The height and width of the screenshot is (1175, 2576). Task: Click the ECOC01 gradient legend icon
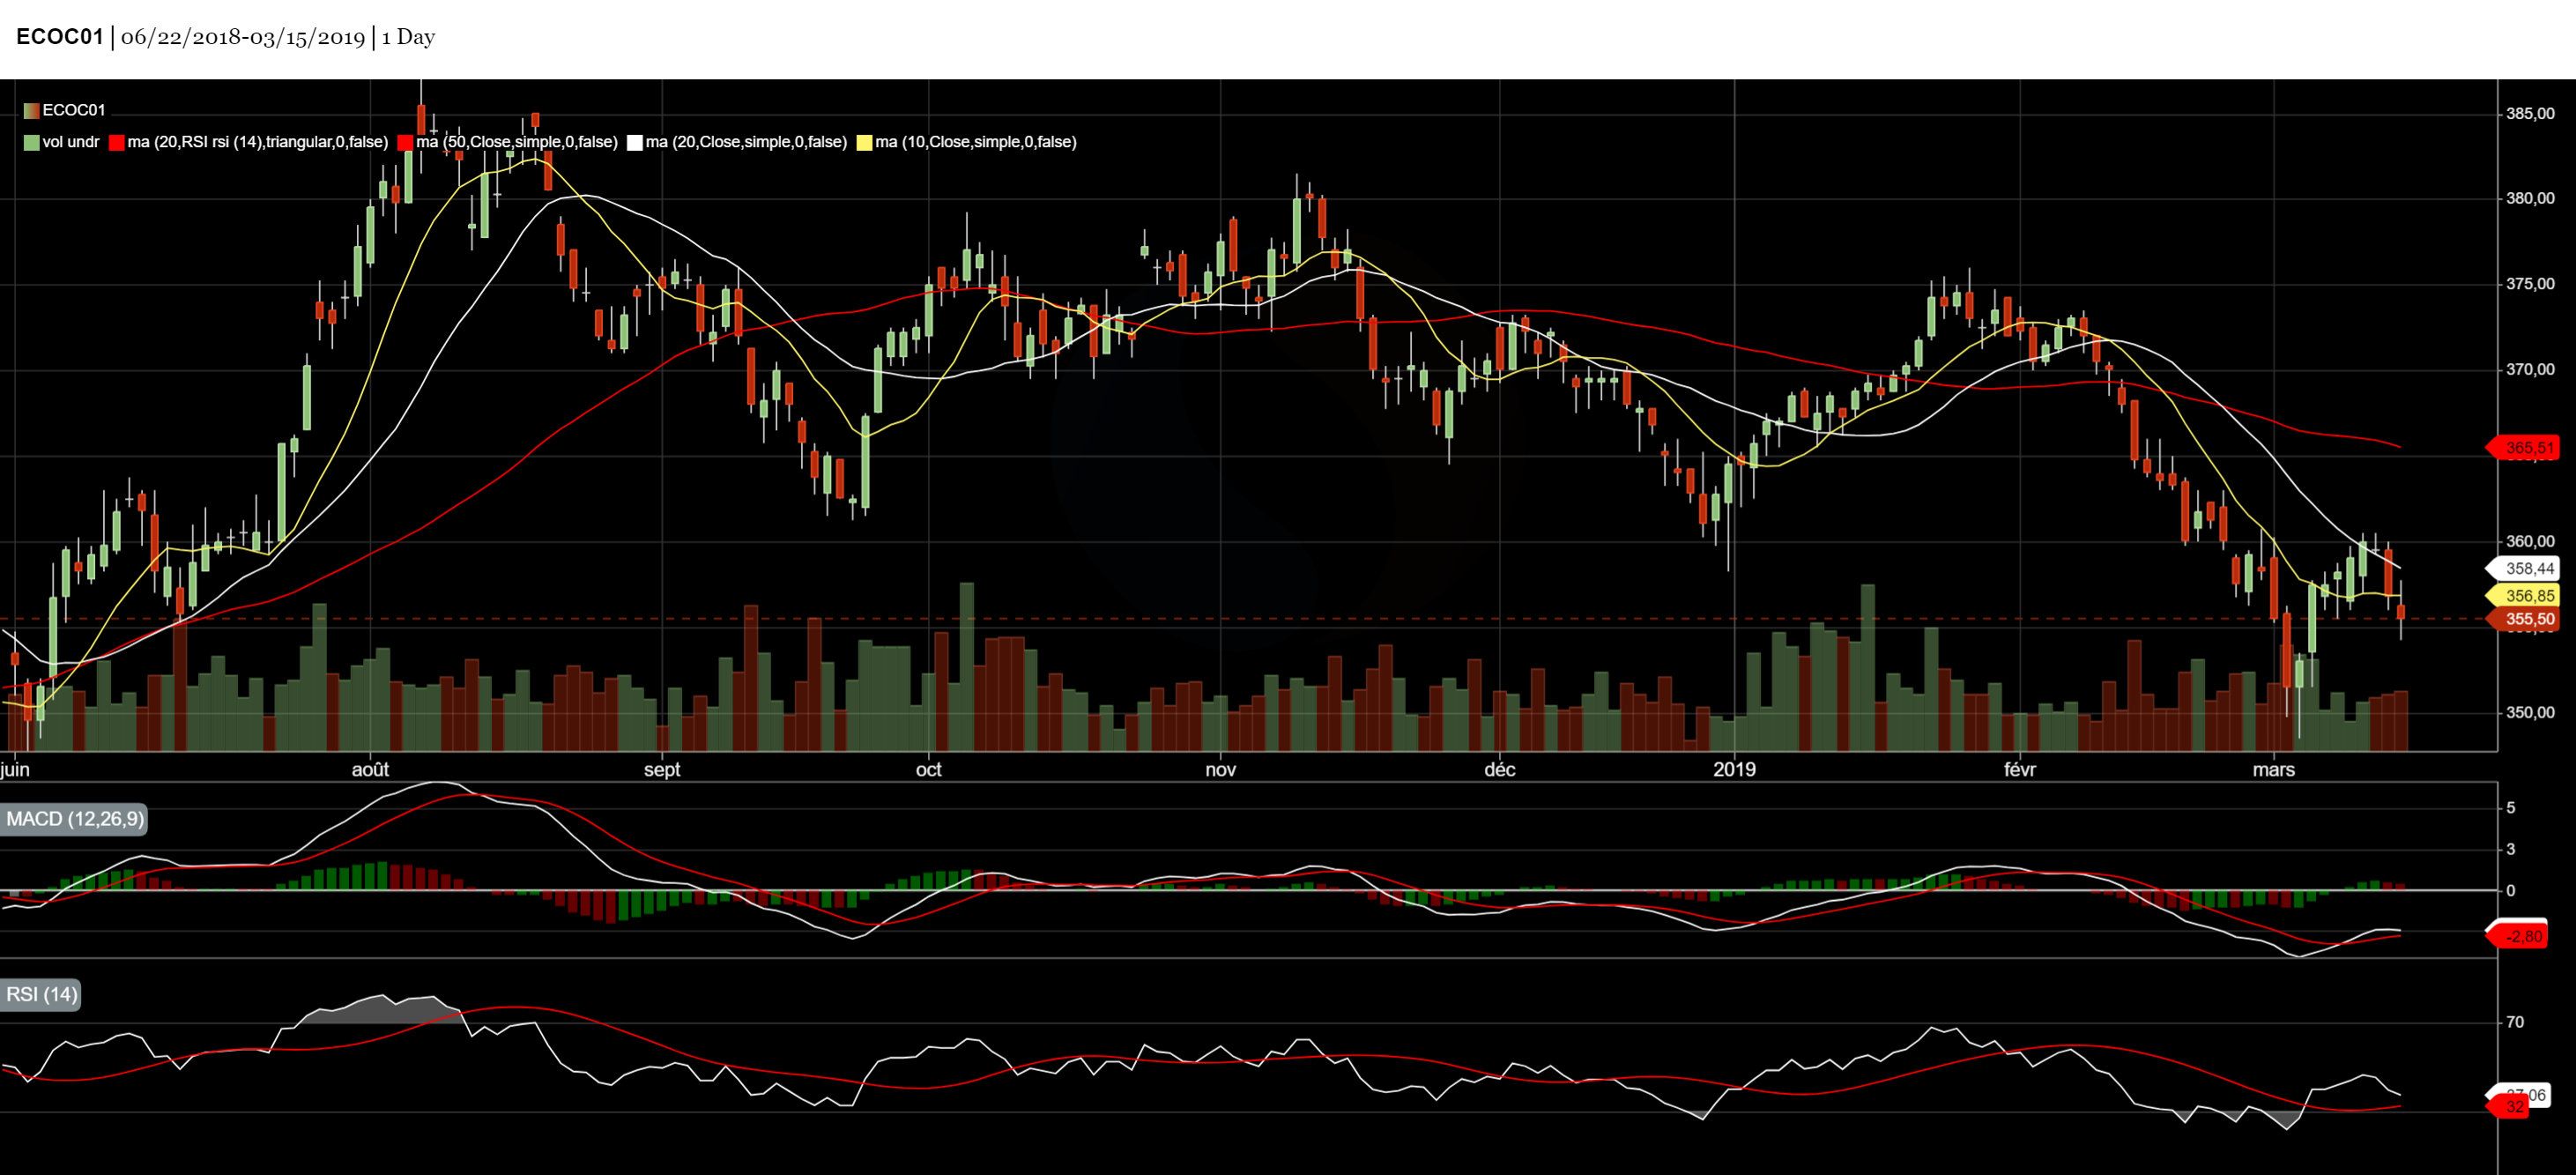click(x=32, y=110)
